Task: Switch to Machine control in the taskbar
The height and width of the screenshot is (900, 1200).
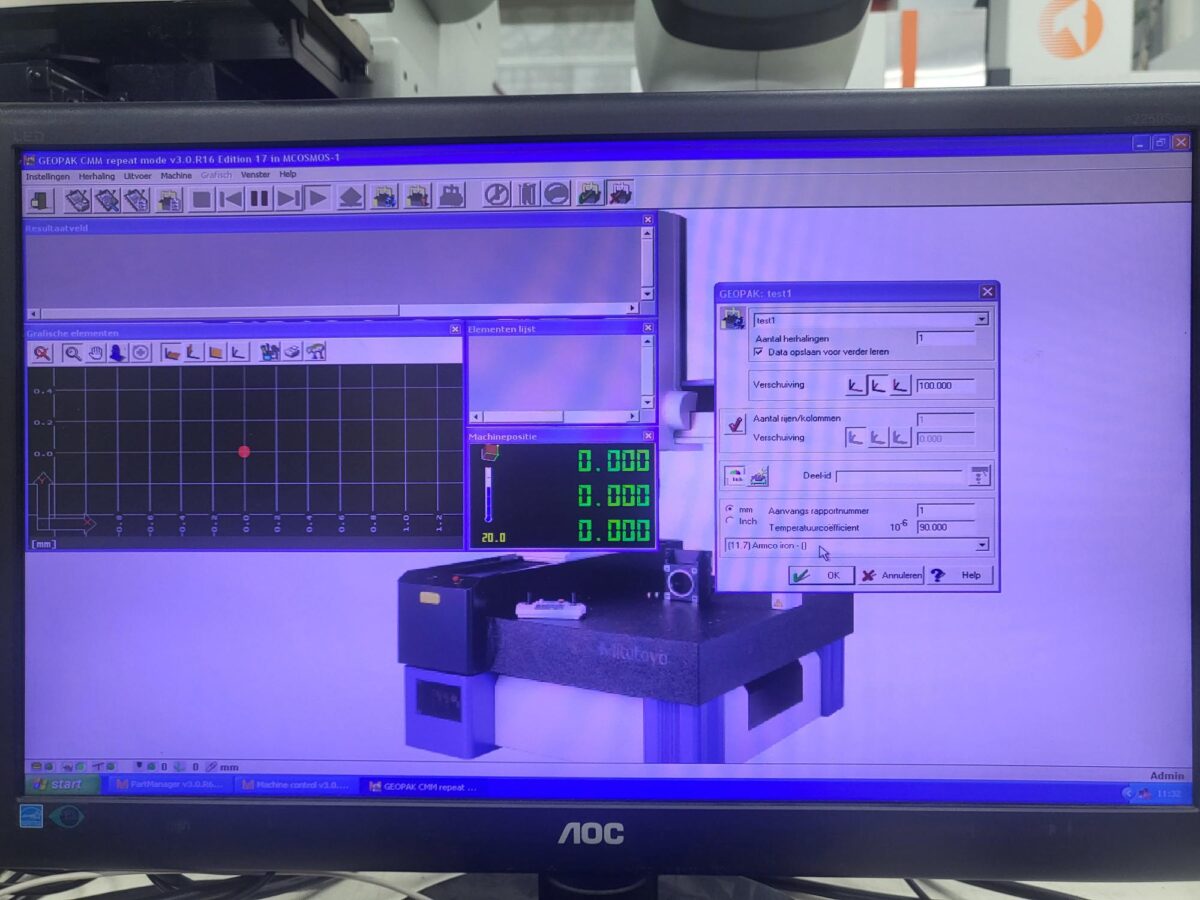Action: 295,786
